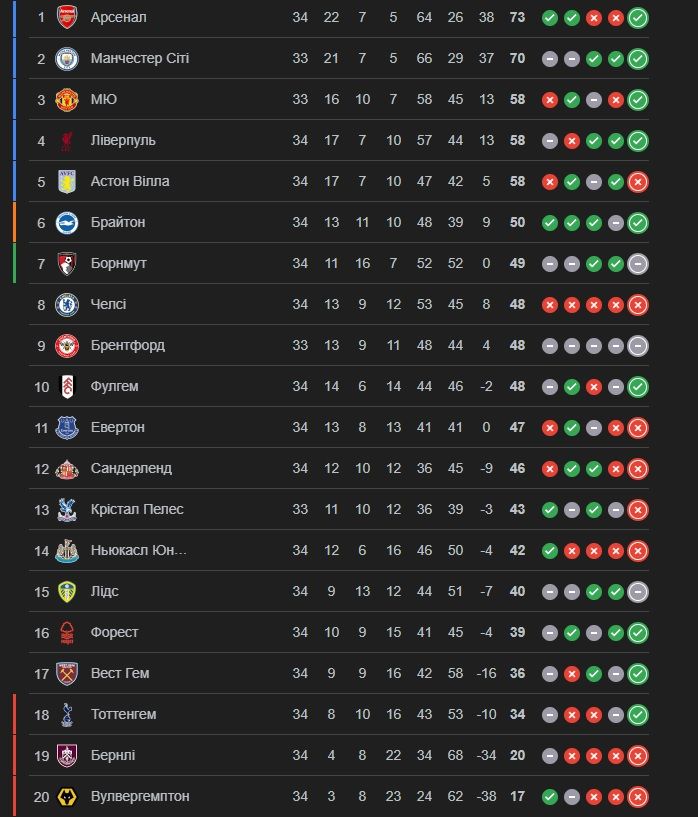Image resolution: width=698 pixels, height=817 pixels.
Task: Open the Лідс team link
Action: point(104,591)
